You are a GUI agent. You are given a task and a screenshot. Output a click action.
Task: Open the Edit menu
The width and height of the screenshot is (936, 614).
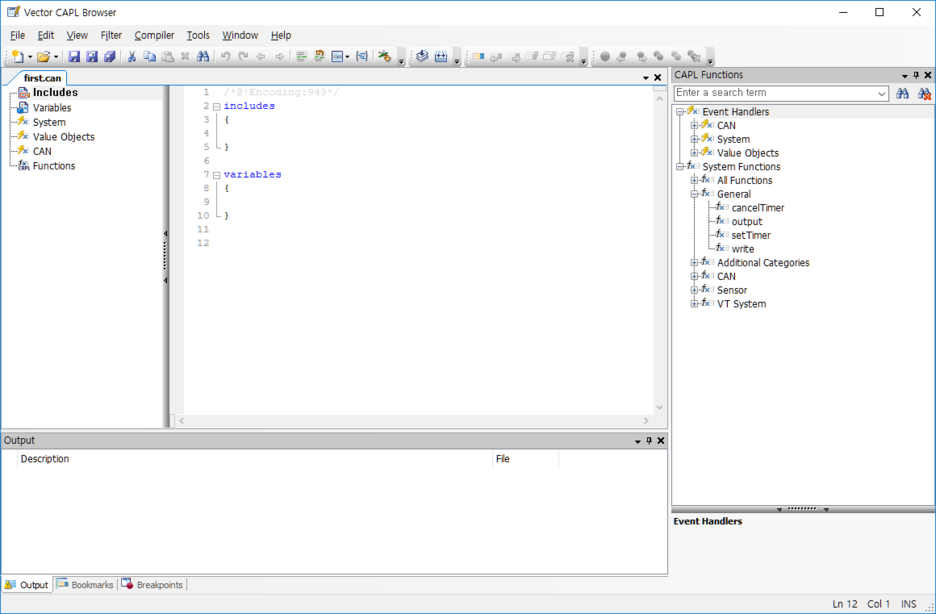(46, 35)
